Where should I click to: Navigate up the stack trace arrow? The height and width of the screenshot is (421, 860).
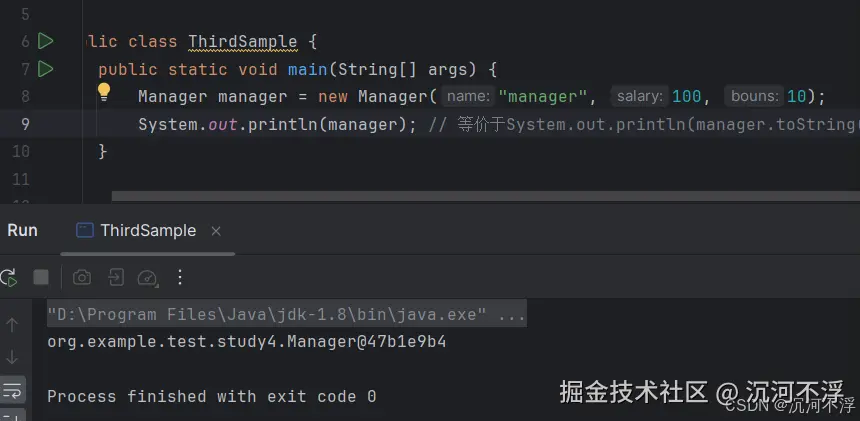click(x=12, y=325)
